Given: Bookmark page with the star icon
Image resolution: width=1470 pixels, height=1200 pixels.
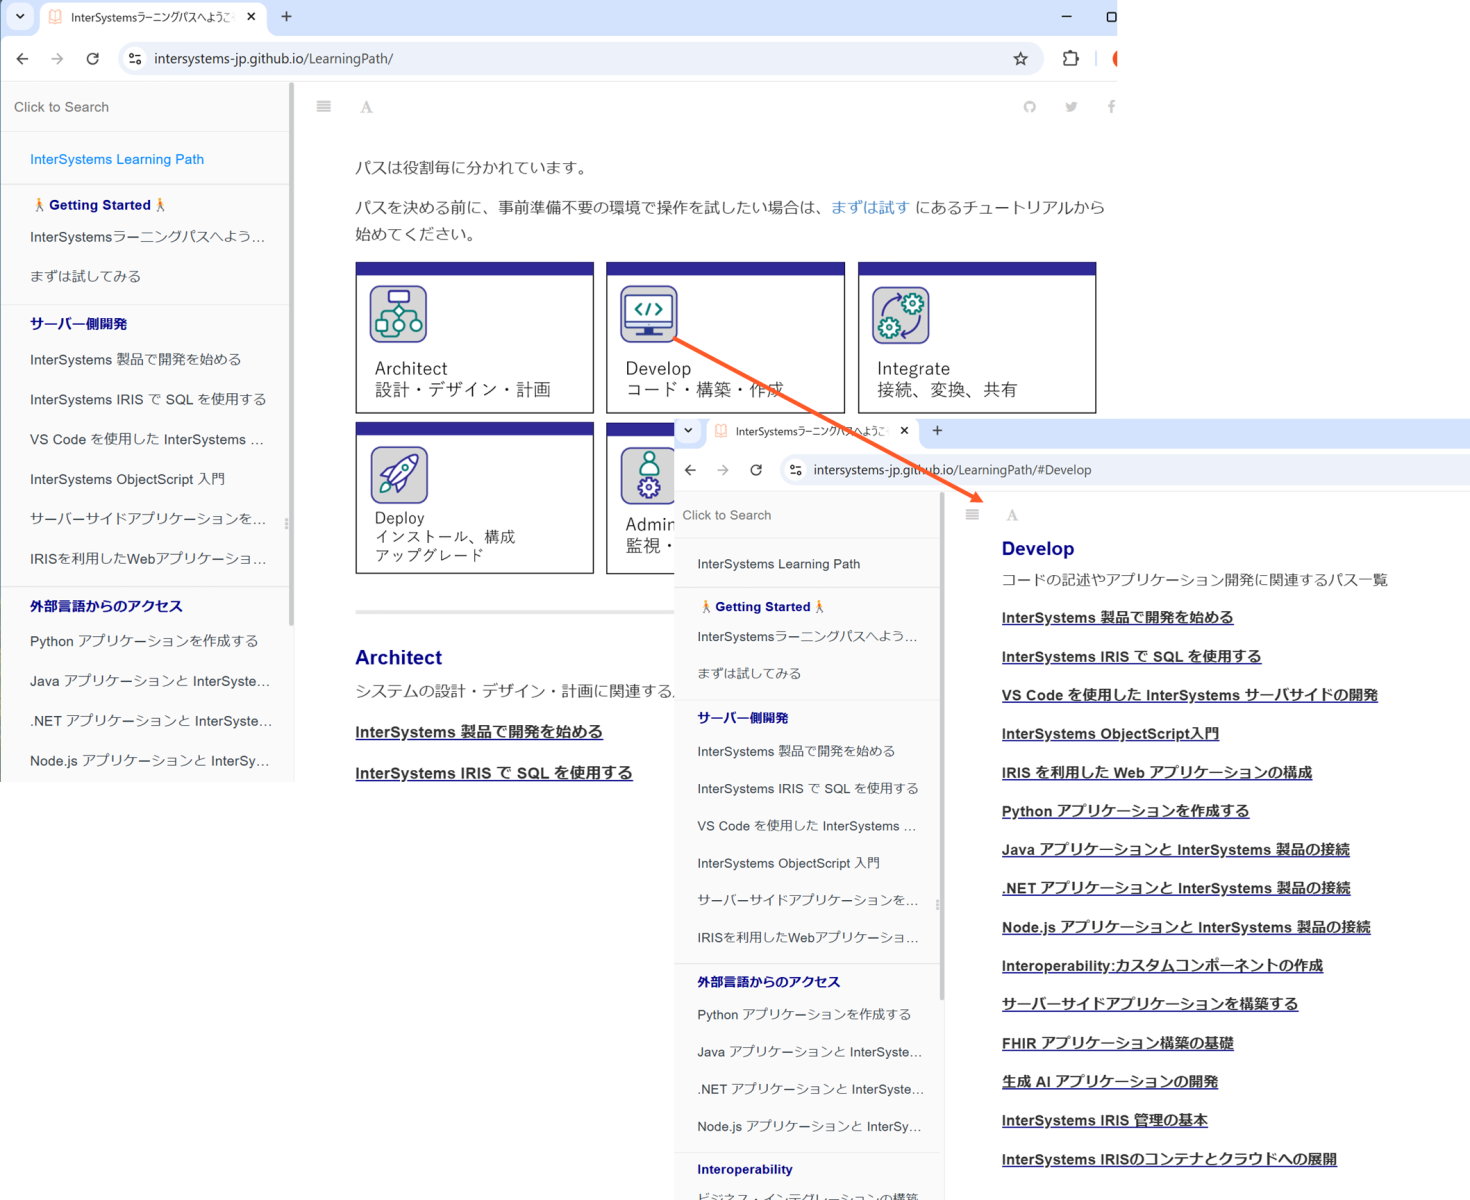Looking at the screenshot, I should [1020, 59].
